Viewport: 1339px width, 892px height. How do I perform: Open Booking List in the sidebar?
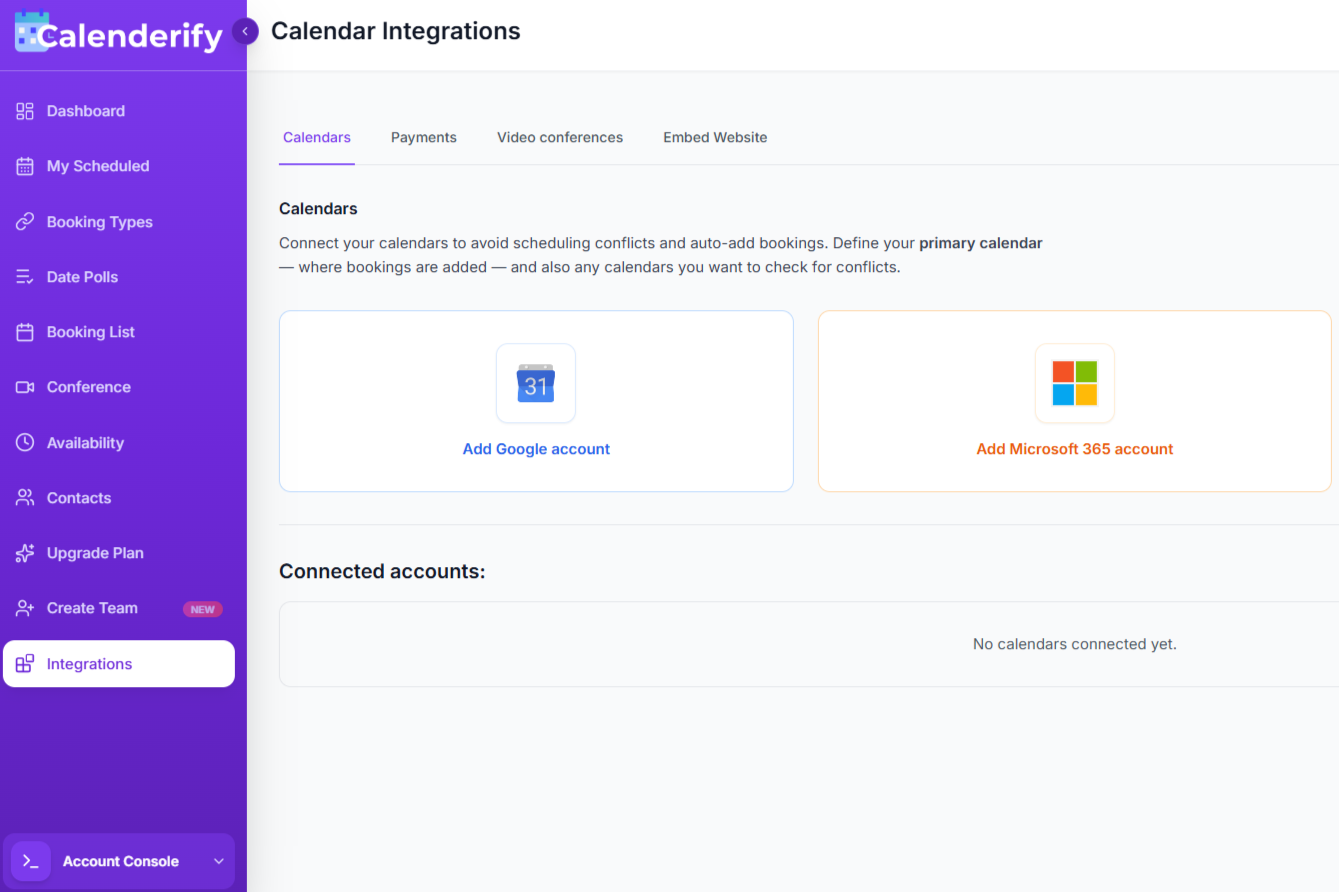(x=90, y=331)
